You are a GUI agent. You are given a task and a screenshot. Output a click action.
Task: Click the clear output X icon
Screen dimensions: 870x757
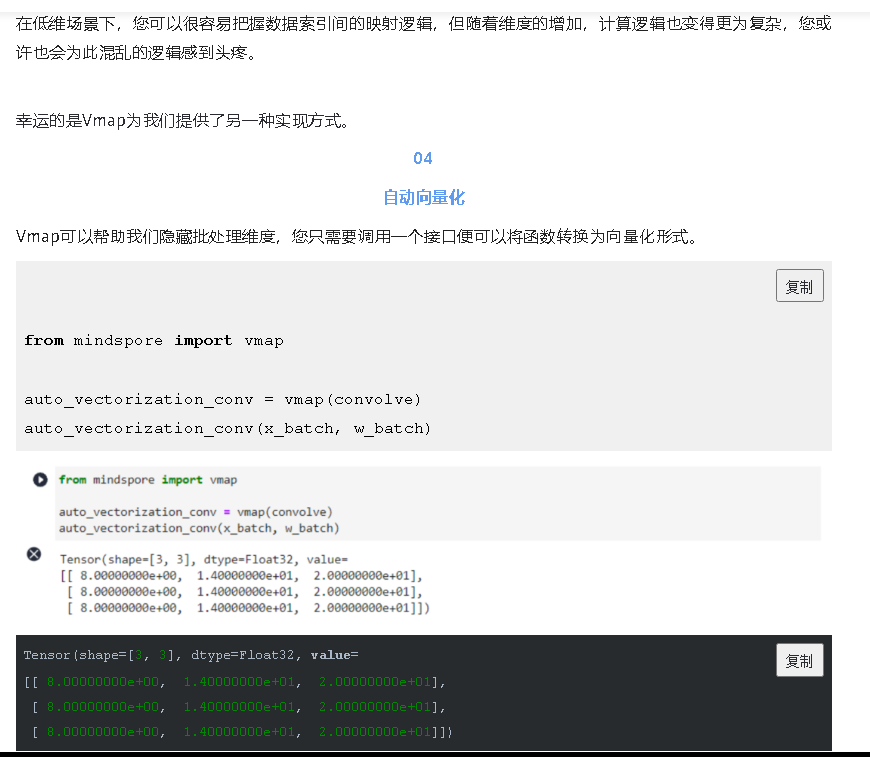point(33,554)
